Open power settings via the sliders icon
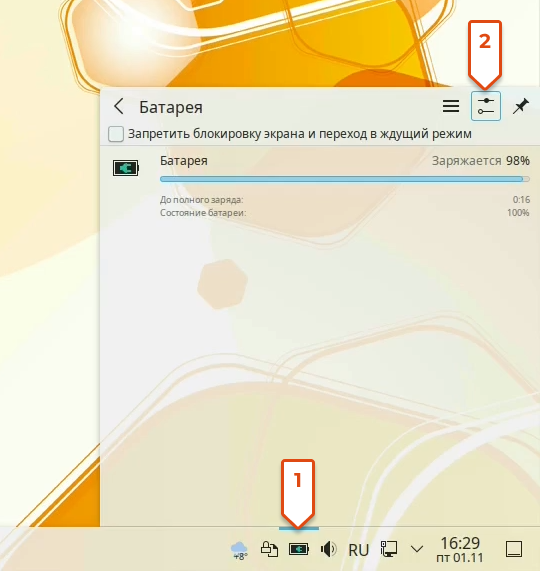Screen dimensions: 540x571 486,106
